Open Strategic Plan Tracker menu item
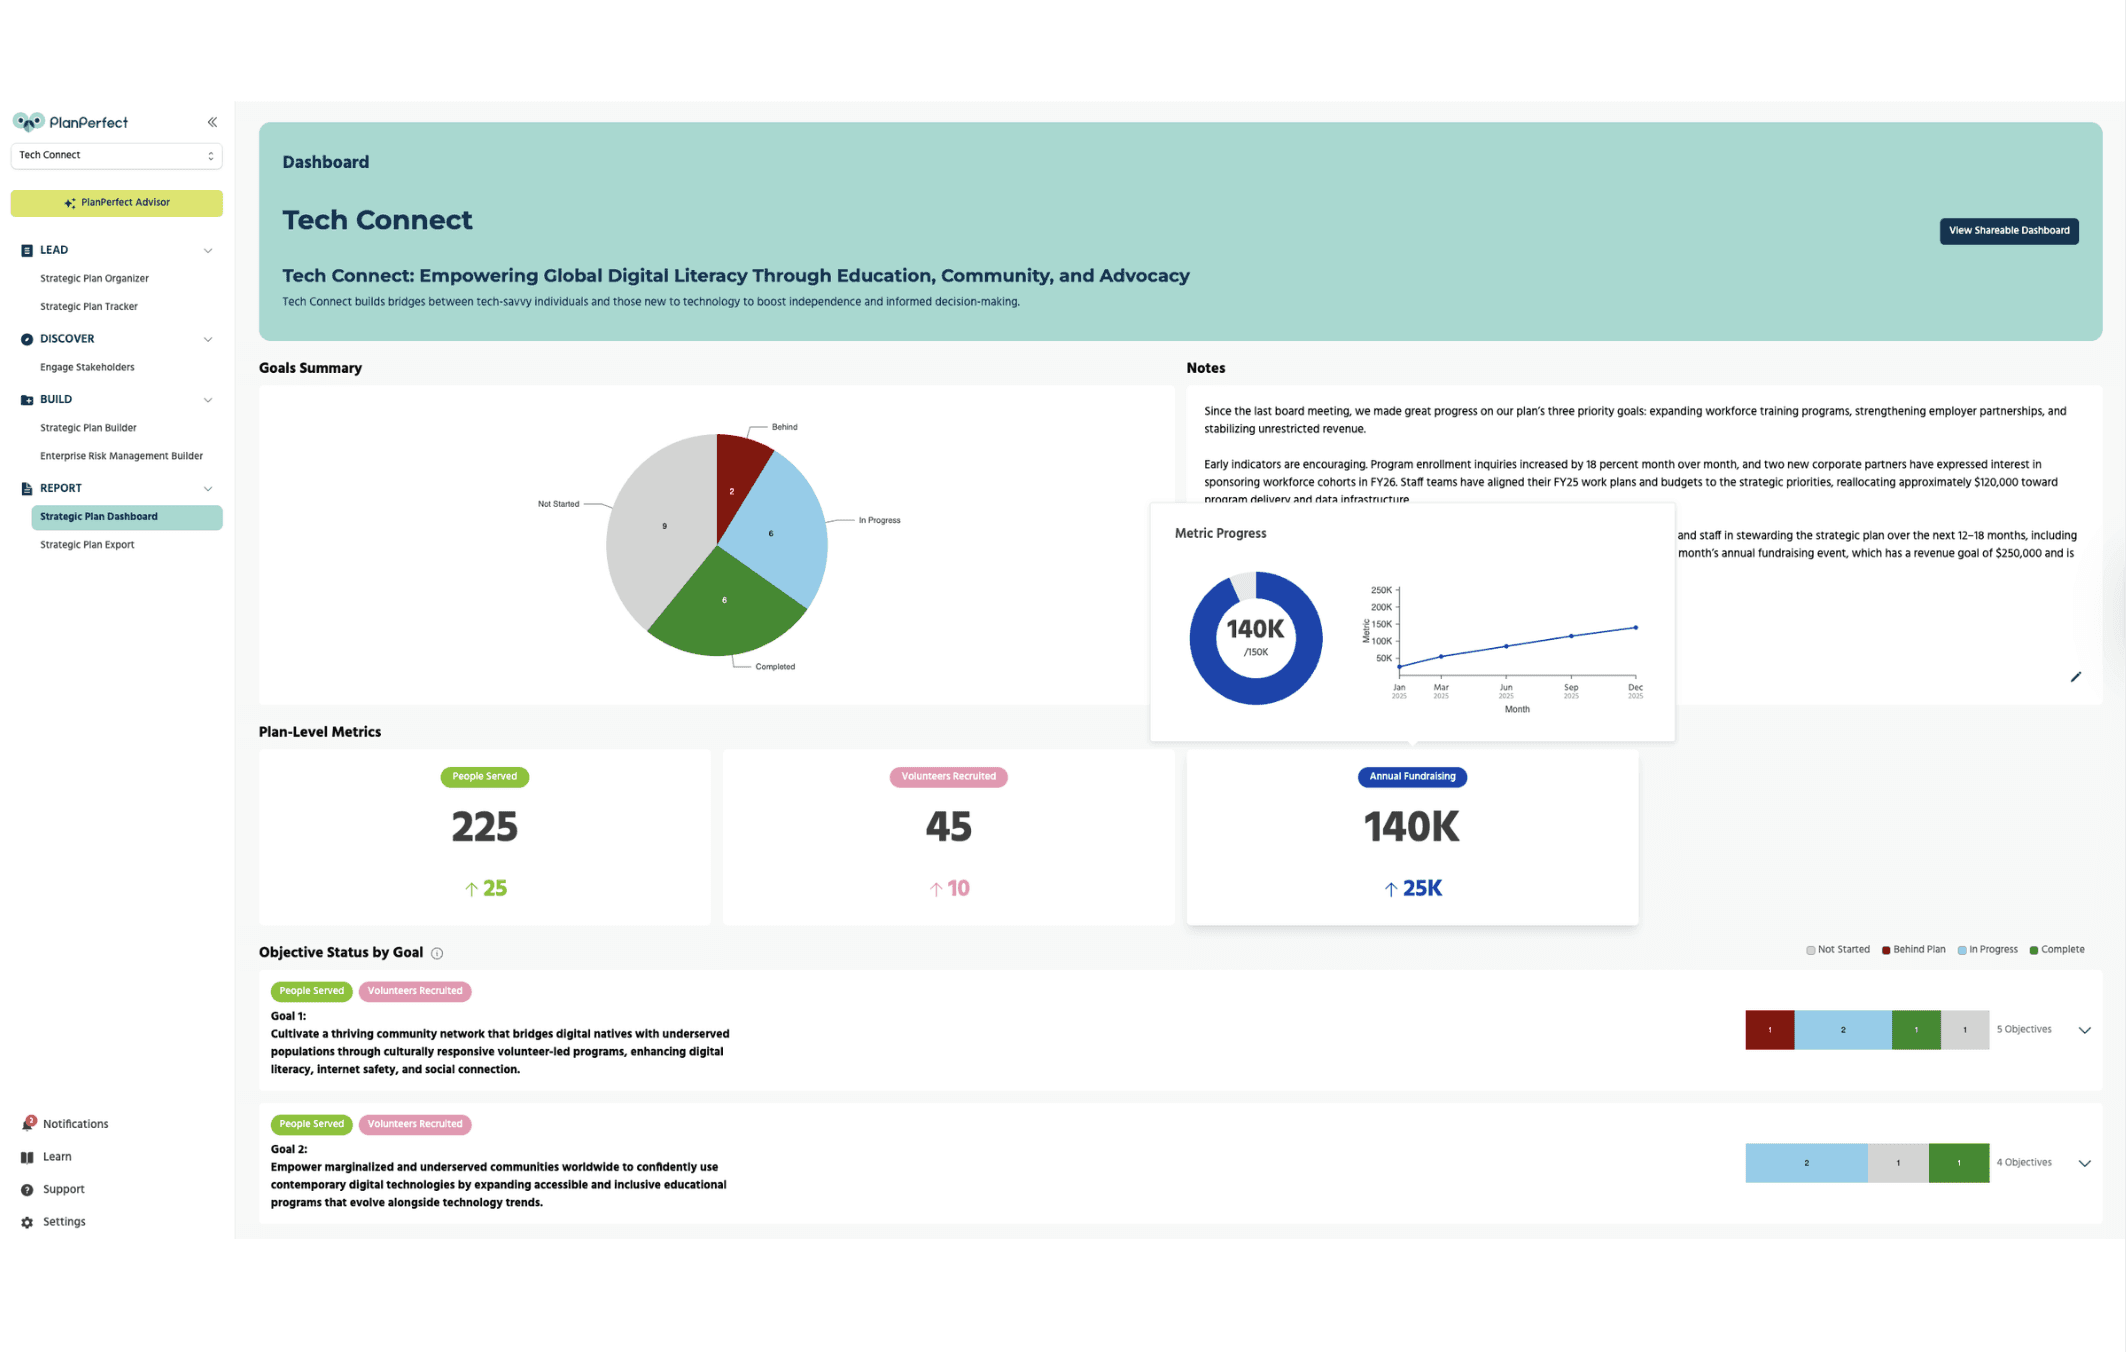The width and height of the screenshot is (2126, 1352). pos(89,307)
